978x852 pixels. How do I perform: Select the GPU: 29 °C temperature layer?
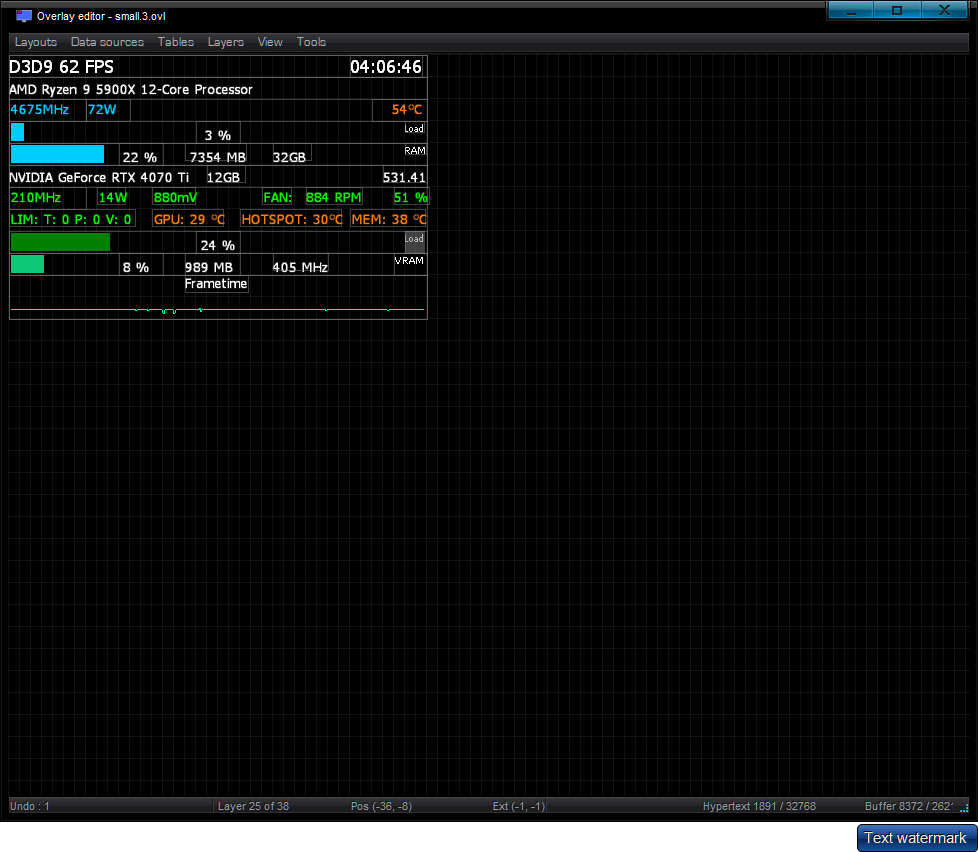click(189, 220)
